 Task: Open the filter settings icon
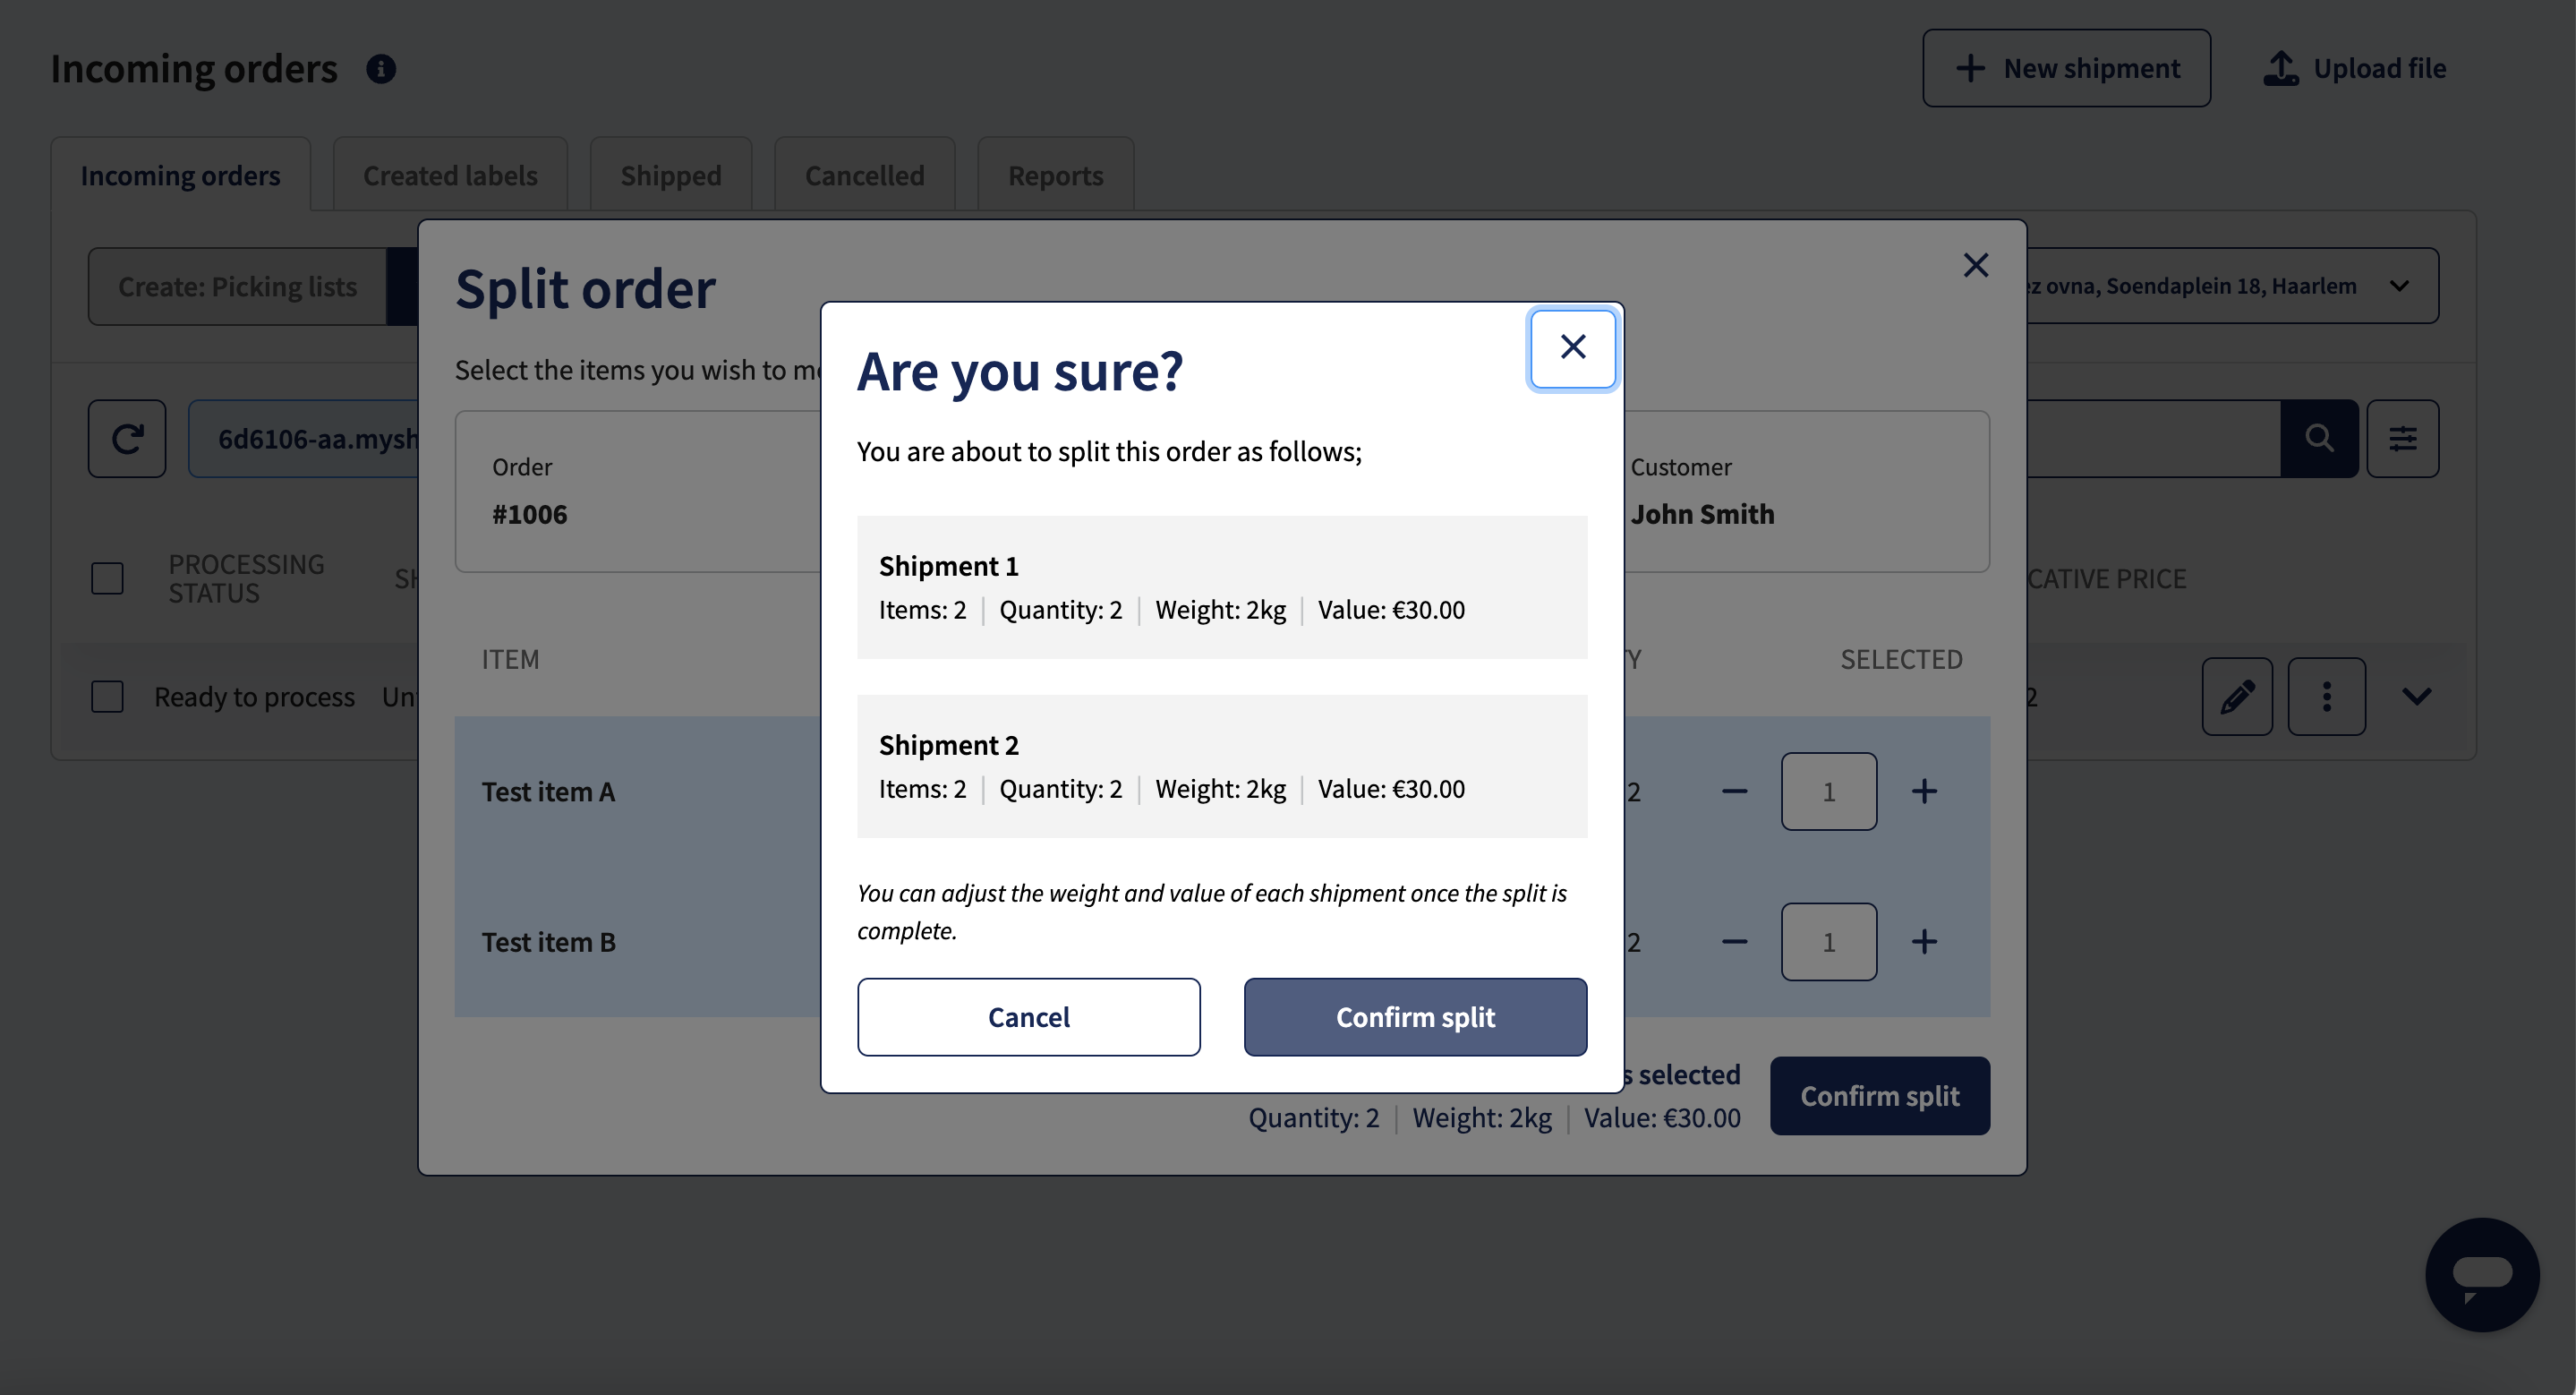(x=2403, y=439)
